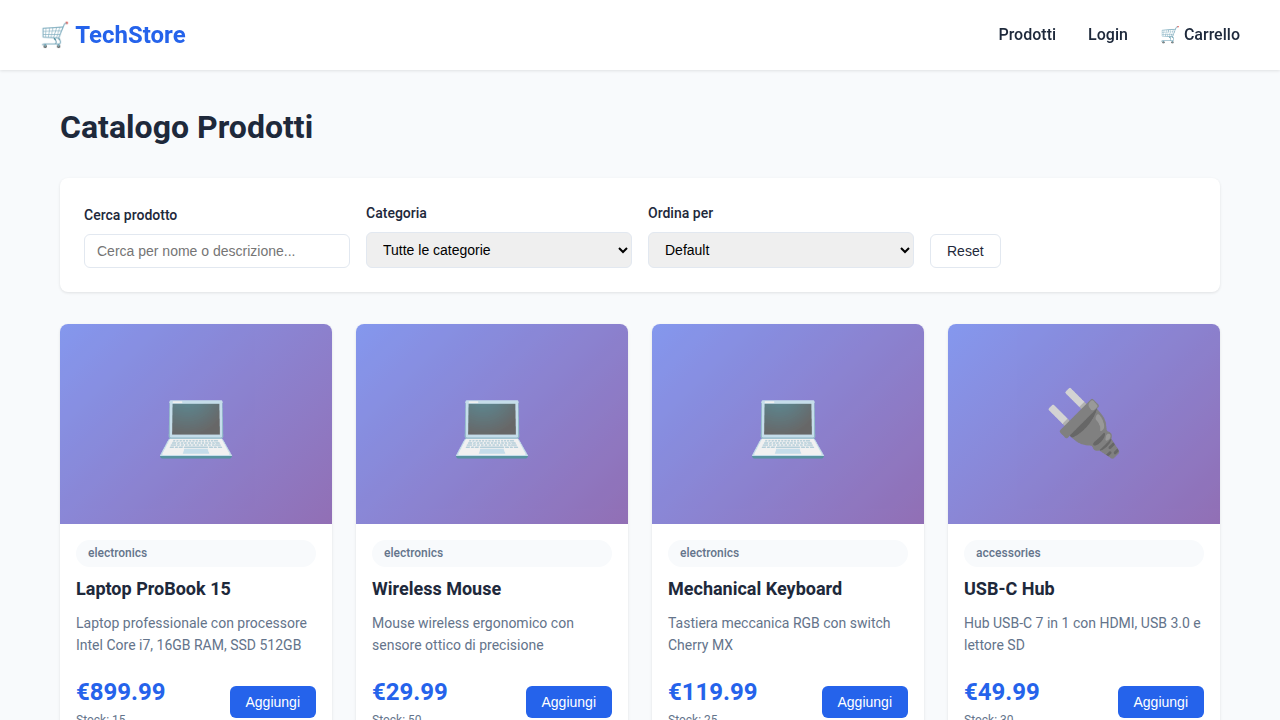This screenshot has width=1280, height=720.
Task: Click the laptop image for Mechanical Keyboard
Action: point(787,423)
